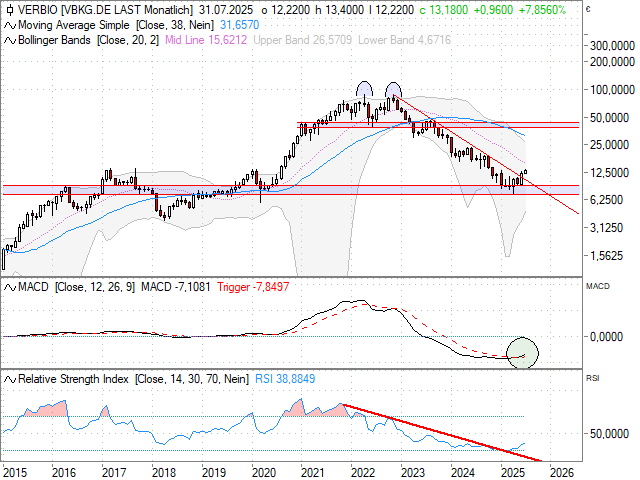Click the 2025 label on time axis
640x480 pixels.
(513, 473)
